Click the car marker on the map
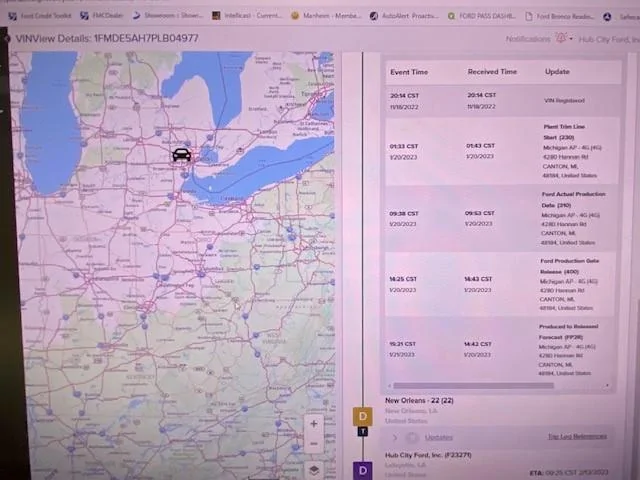The height and width of the screenshot is (480, 640). [x=182, y=155]
